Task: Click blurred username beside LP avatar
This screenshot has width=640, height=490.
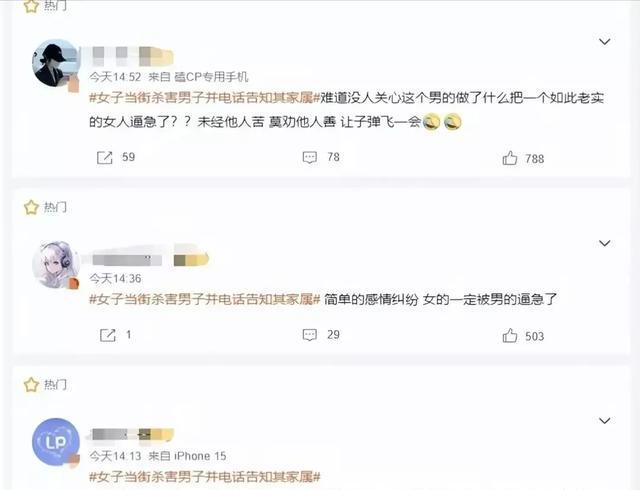Action: 131,434
